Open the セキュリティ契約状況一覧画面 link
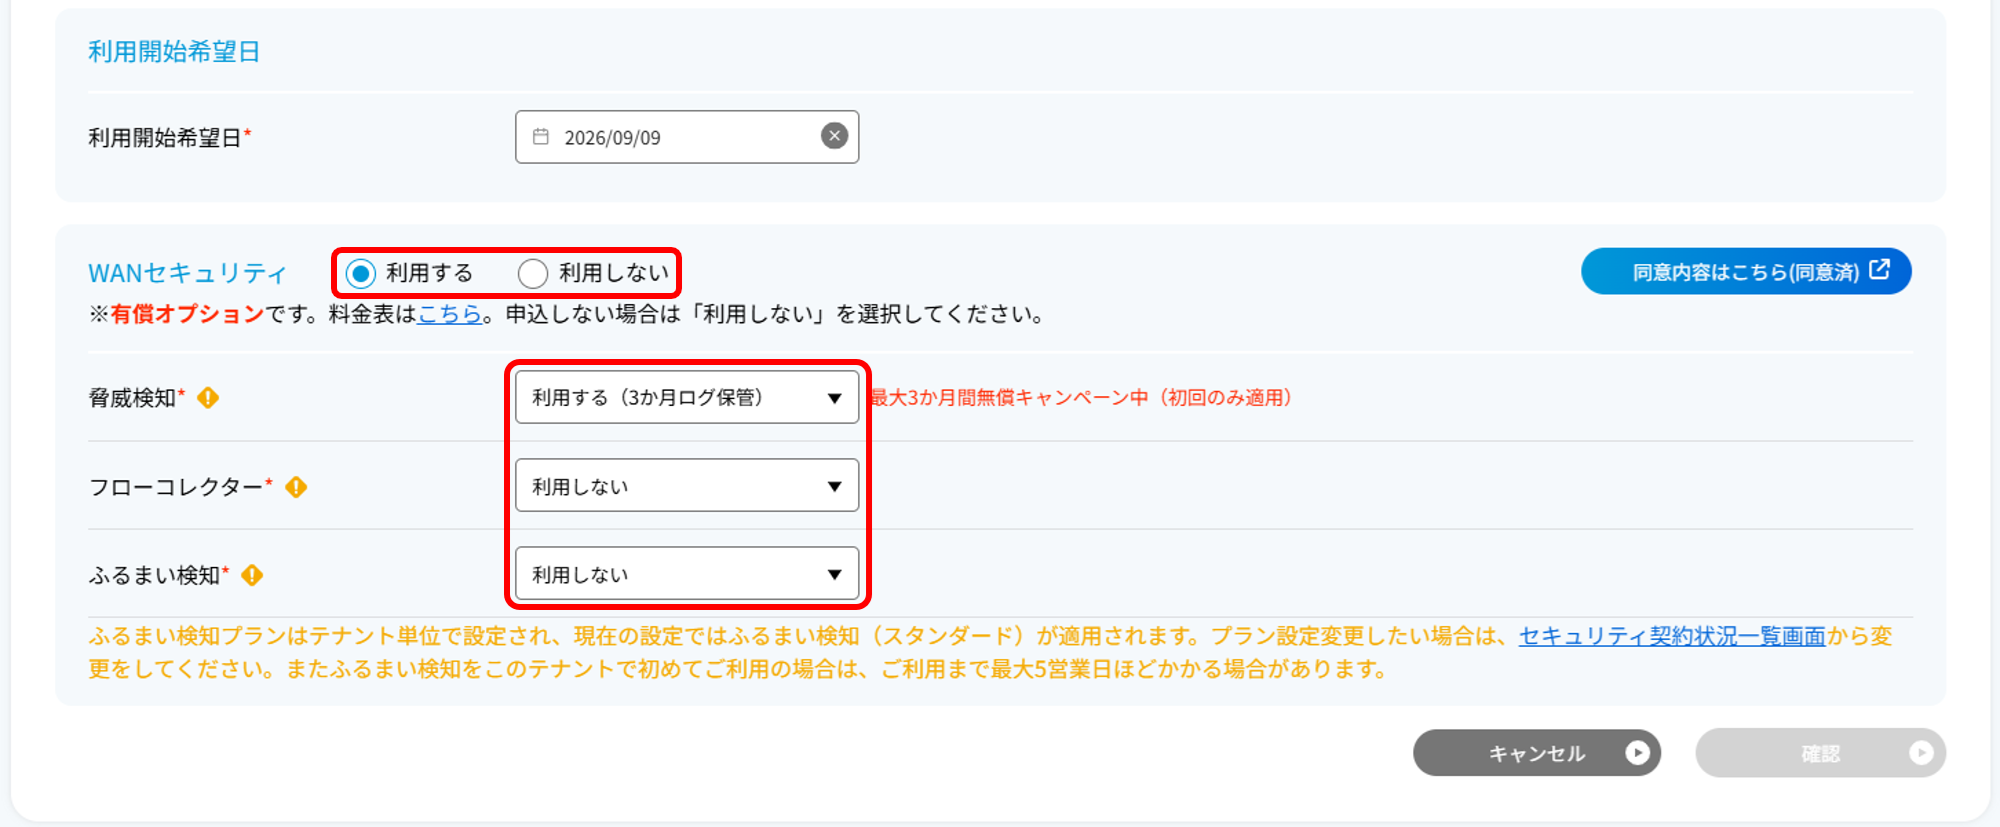 click(x=1672, y=636)
